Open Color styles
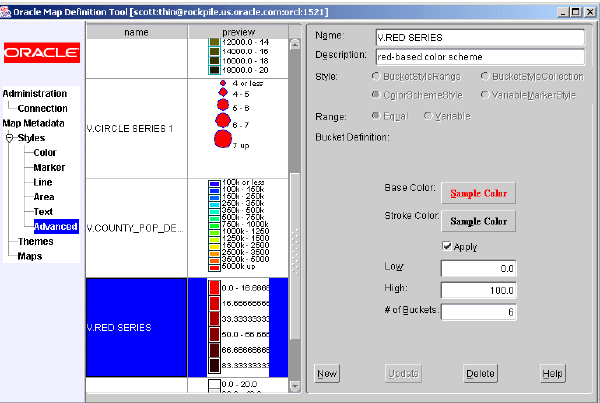The image size is (600, 403). [x=45, y=153]
